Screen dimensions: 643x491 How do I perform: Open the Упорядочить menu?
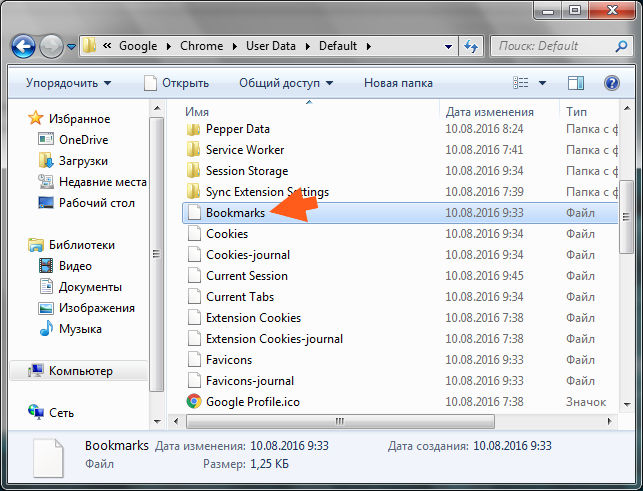[68, 83]
